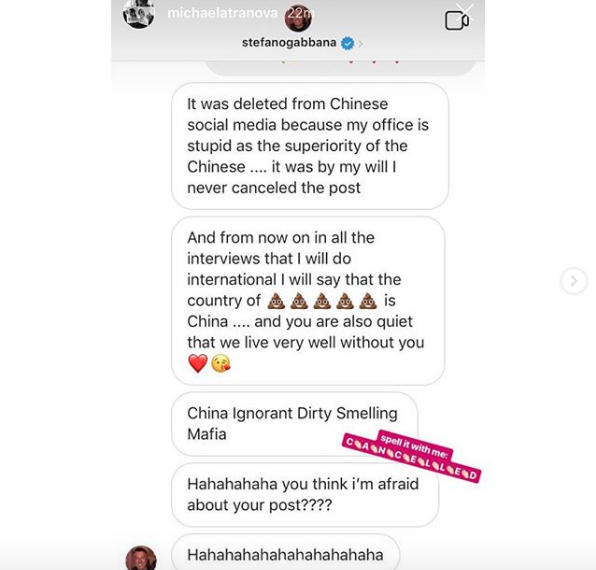Start video call via camera icon
596x570 pixels.
click(x=456, y=21)
